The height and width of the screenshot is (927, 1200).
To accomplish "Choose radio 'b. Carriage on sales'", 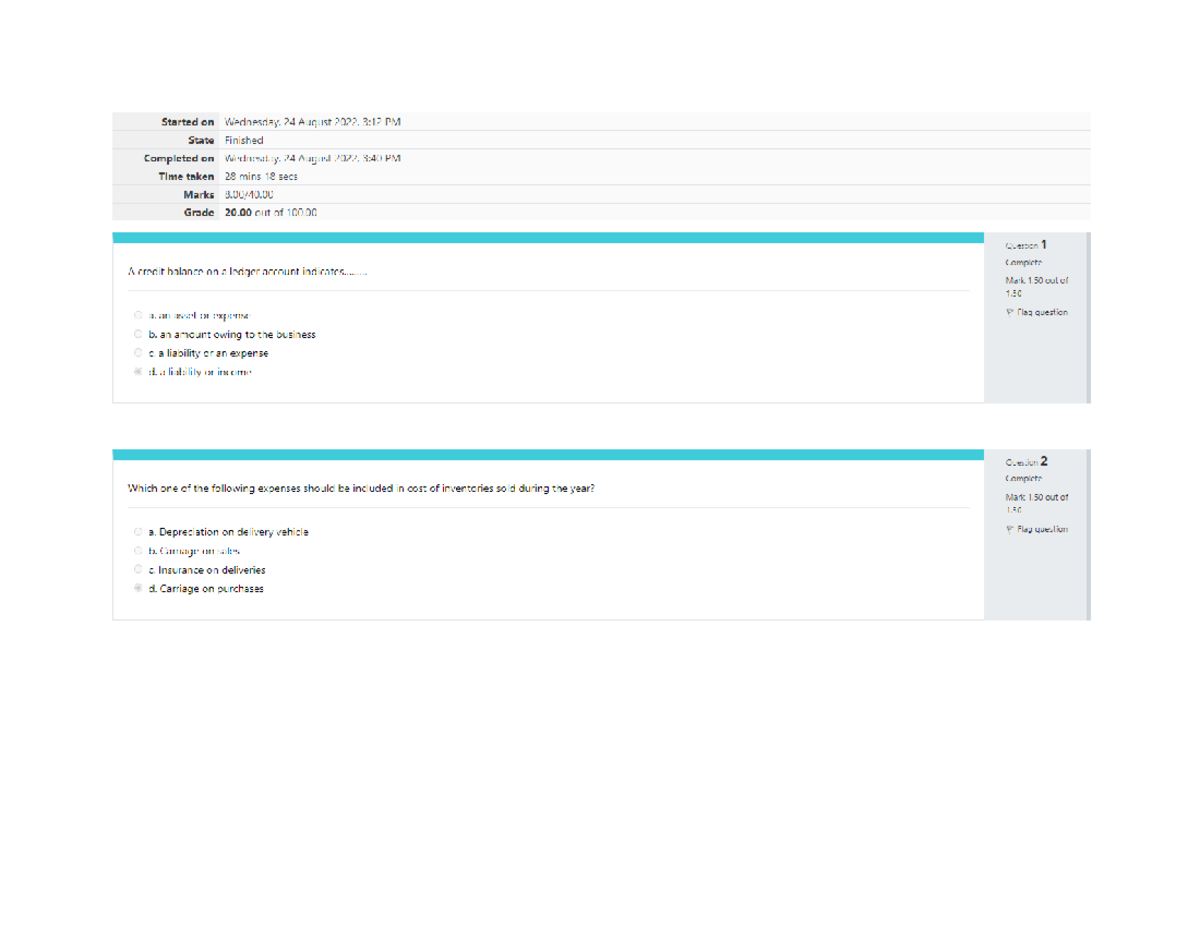I will [x=137, y=551].
